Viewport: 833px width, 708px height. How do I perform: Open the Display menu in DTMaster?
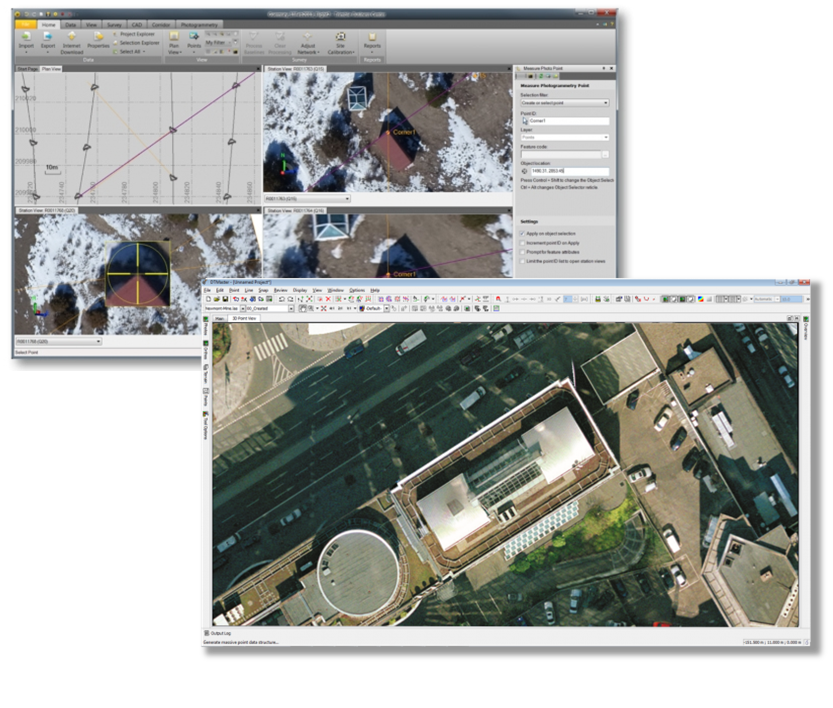[x=300, y=290]
